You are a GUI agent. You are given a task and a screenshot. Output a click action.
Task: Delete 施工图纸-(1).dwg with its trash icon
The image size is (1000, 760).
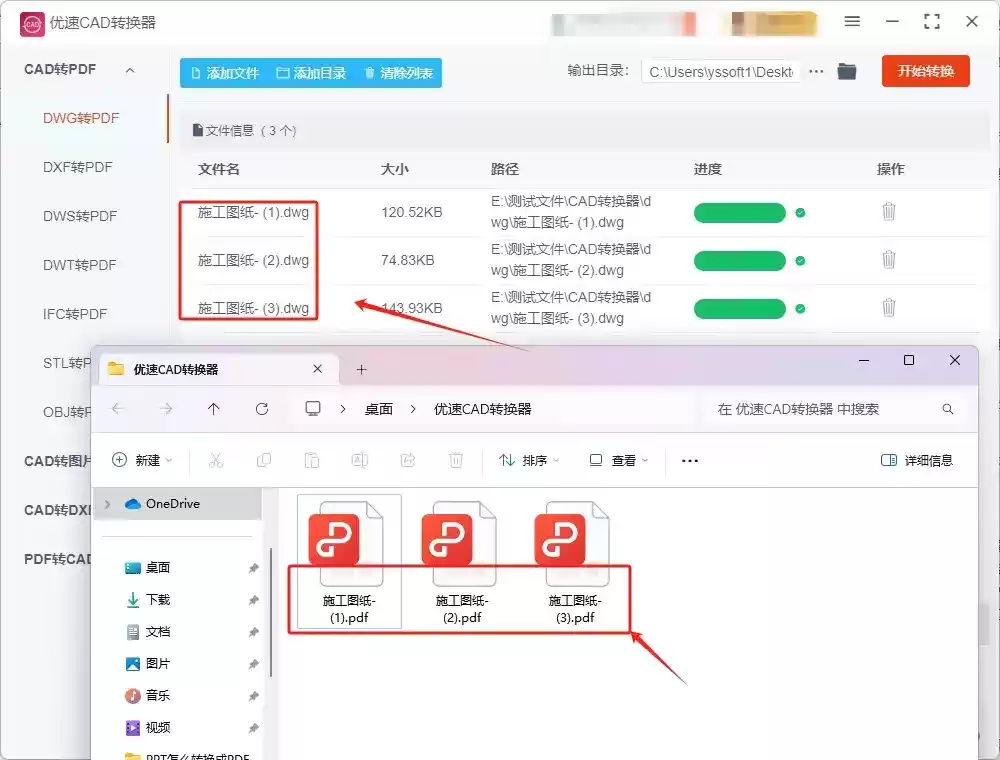pyautogui.click(x=889, y=212)
